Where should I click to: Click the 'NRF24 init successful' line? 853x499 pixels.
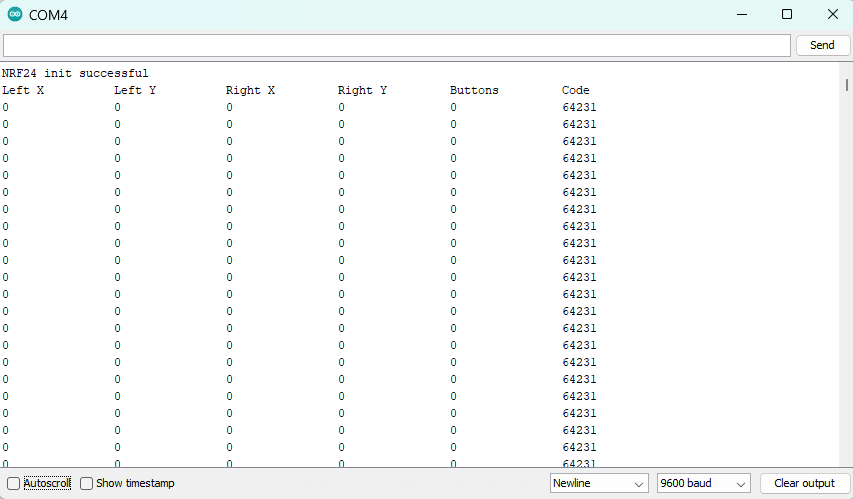click(75, 73)
